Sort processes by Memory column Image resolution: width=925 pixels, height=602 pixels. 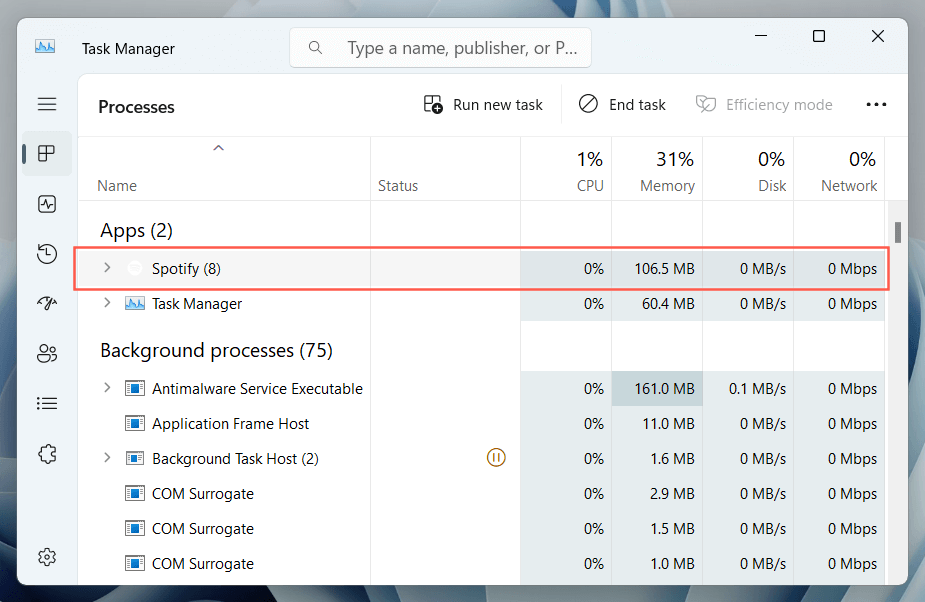666,185
